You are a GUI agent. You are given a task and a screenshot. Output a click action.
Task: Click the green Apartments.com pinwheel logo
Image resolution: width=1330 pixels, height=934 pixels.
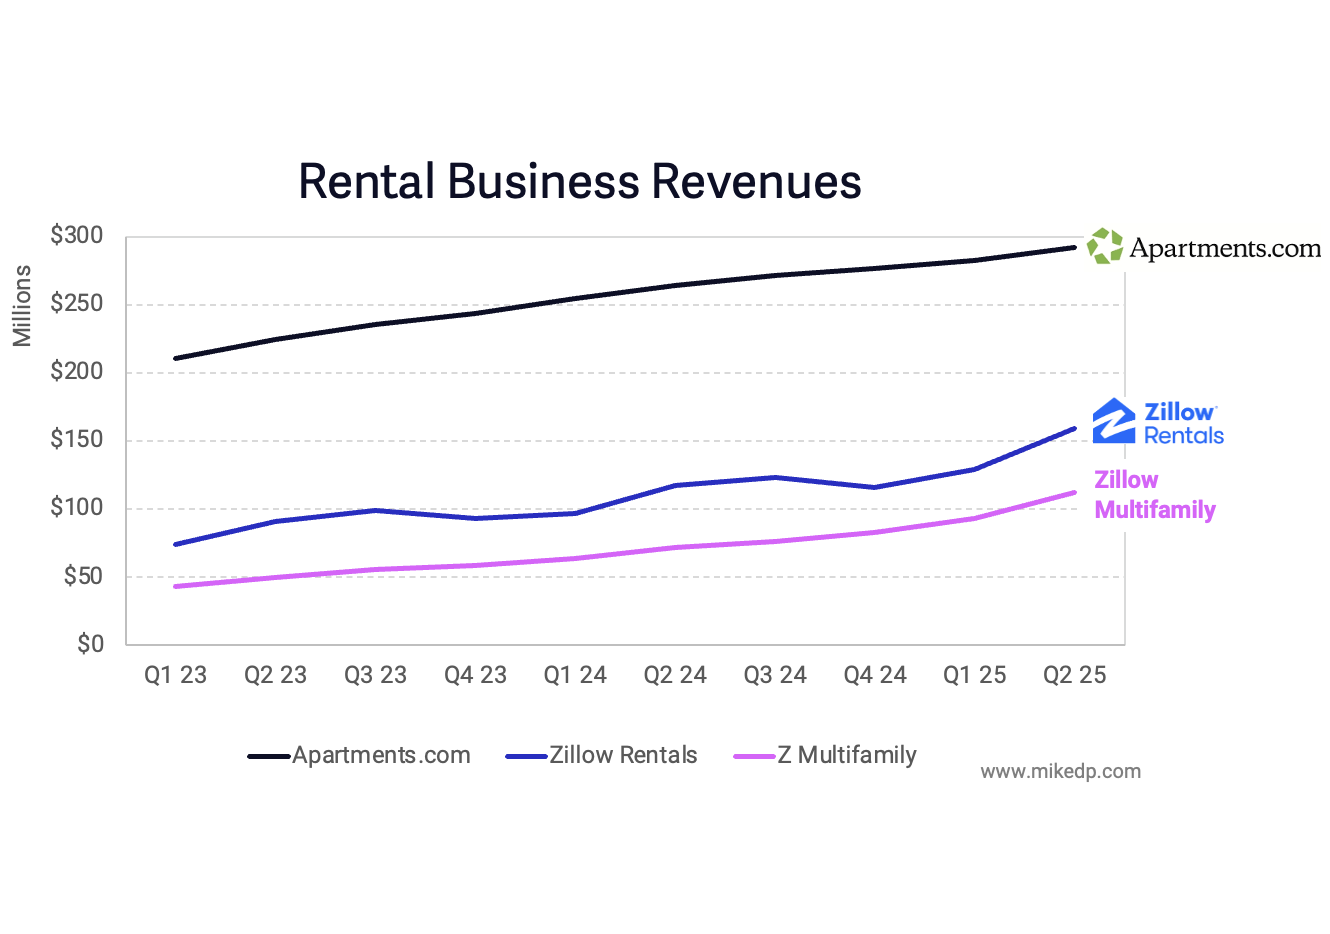[1103, 243]
